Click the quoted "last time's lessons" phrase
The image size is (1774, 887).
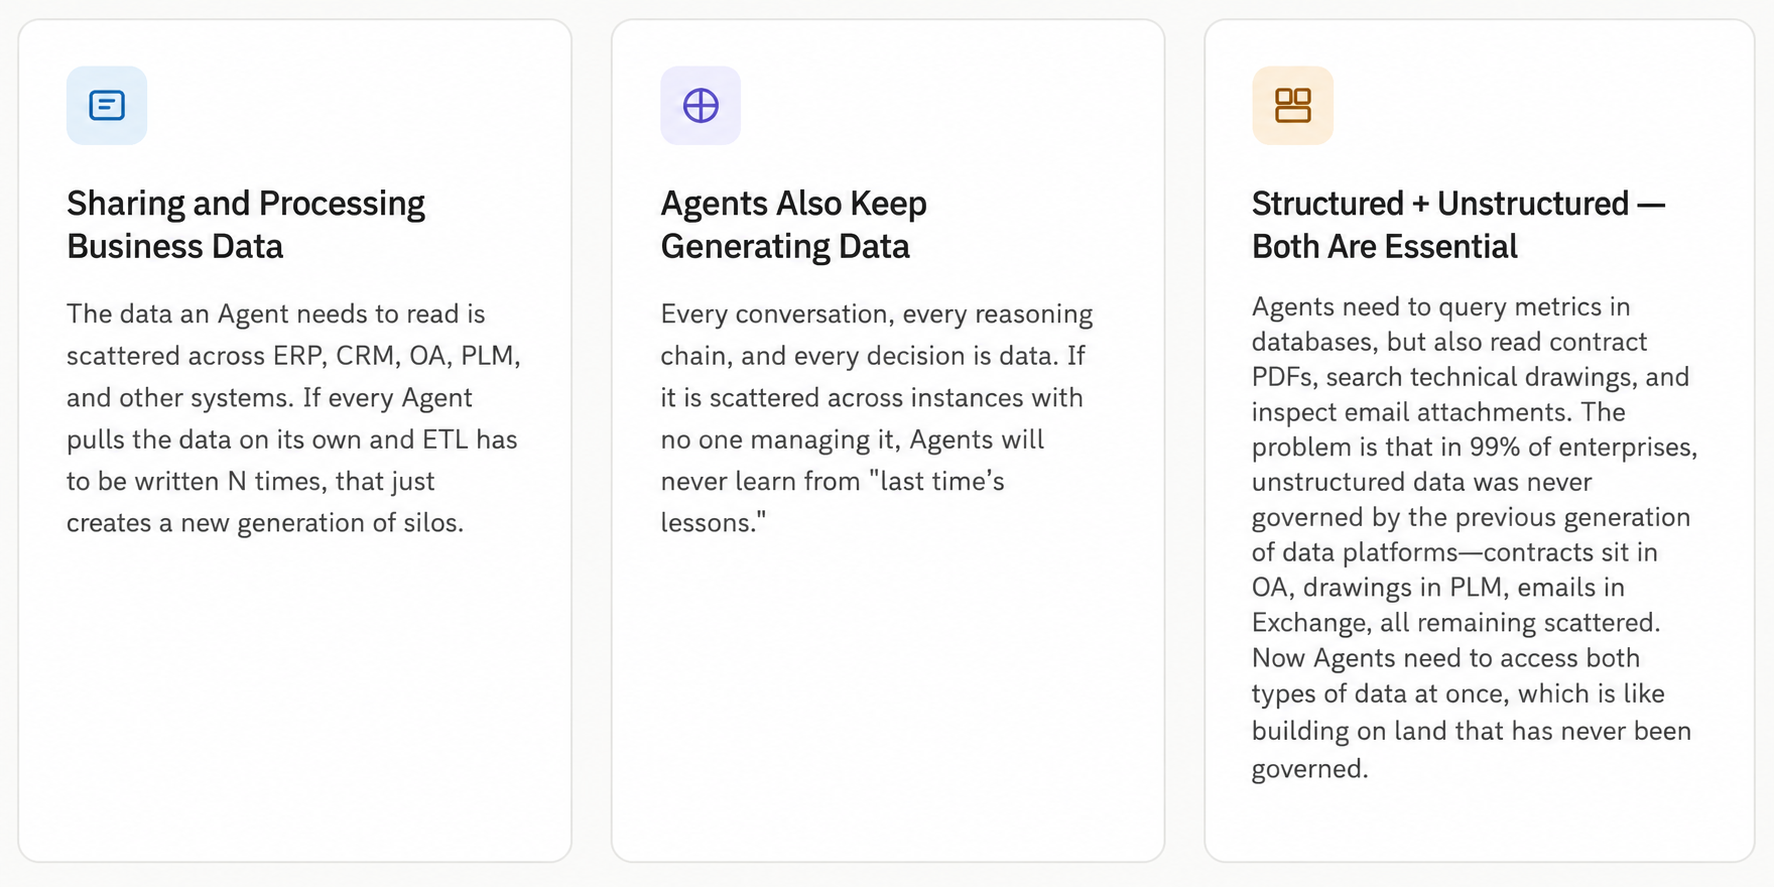tap(832, 502)
